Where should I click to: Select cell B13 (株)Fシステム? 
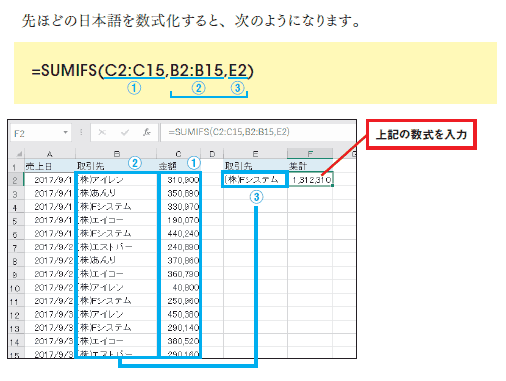[117, 328]
